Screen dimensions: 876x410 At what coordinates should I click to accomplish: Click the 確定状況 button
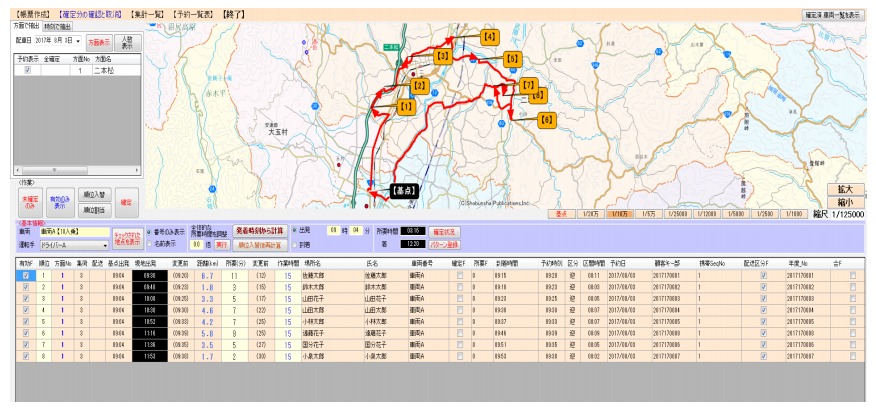(x=444, y=230)
